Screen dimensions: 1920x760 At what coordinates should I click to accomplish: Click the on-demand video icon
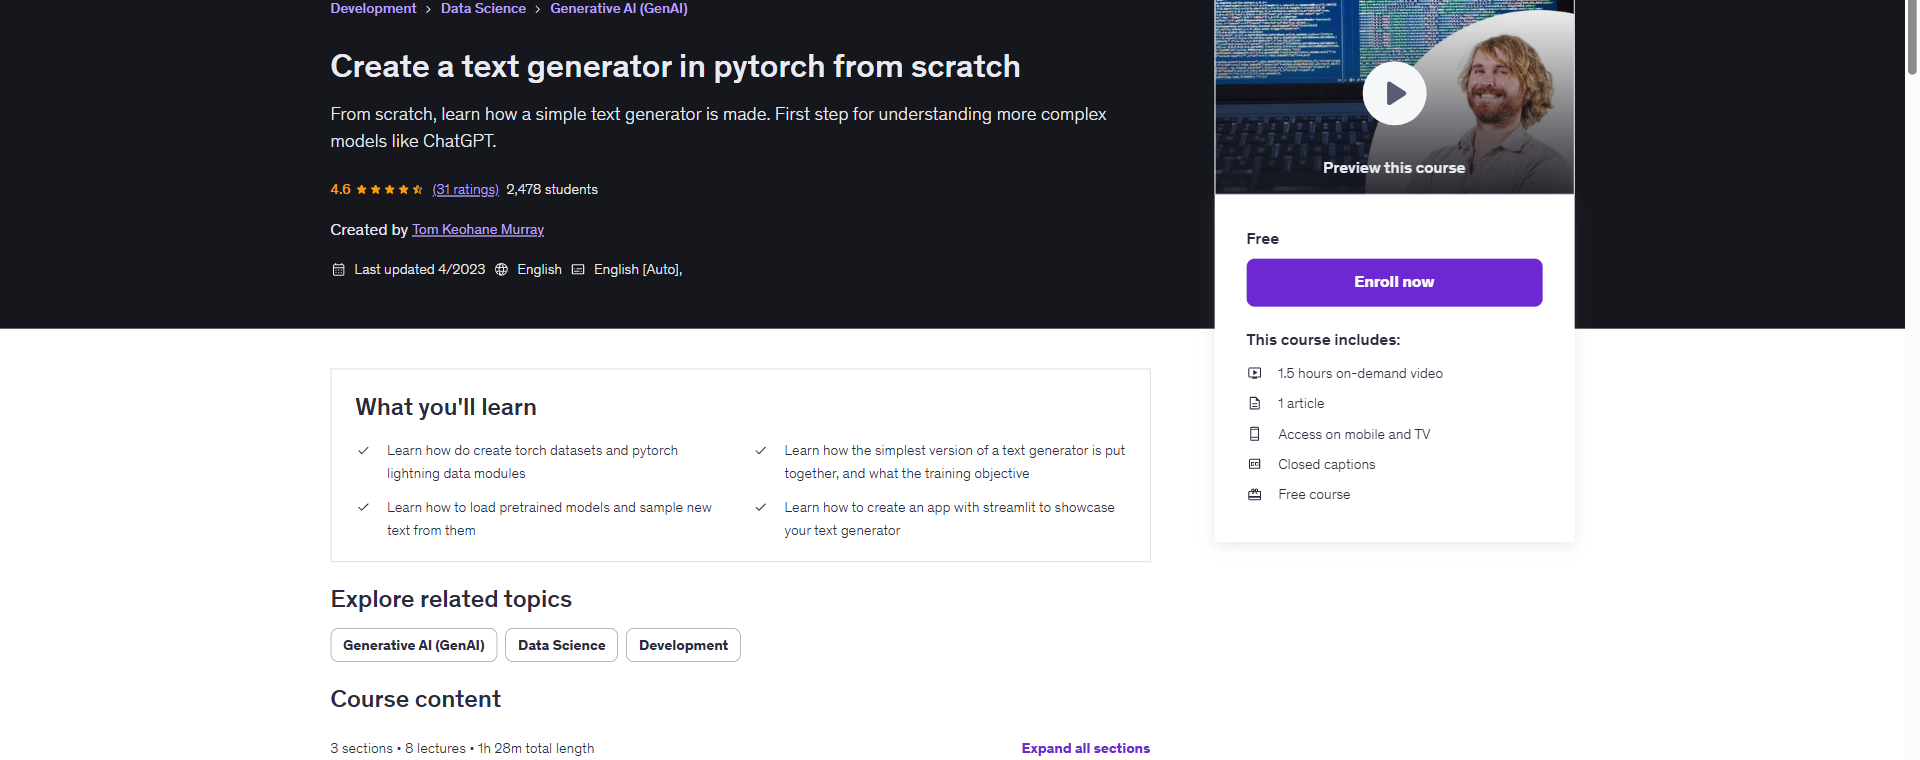(1254, 373)
